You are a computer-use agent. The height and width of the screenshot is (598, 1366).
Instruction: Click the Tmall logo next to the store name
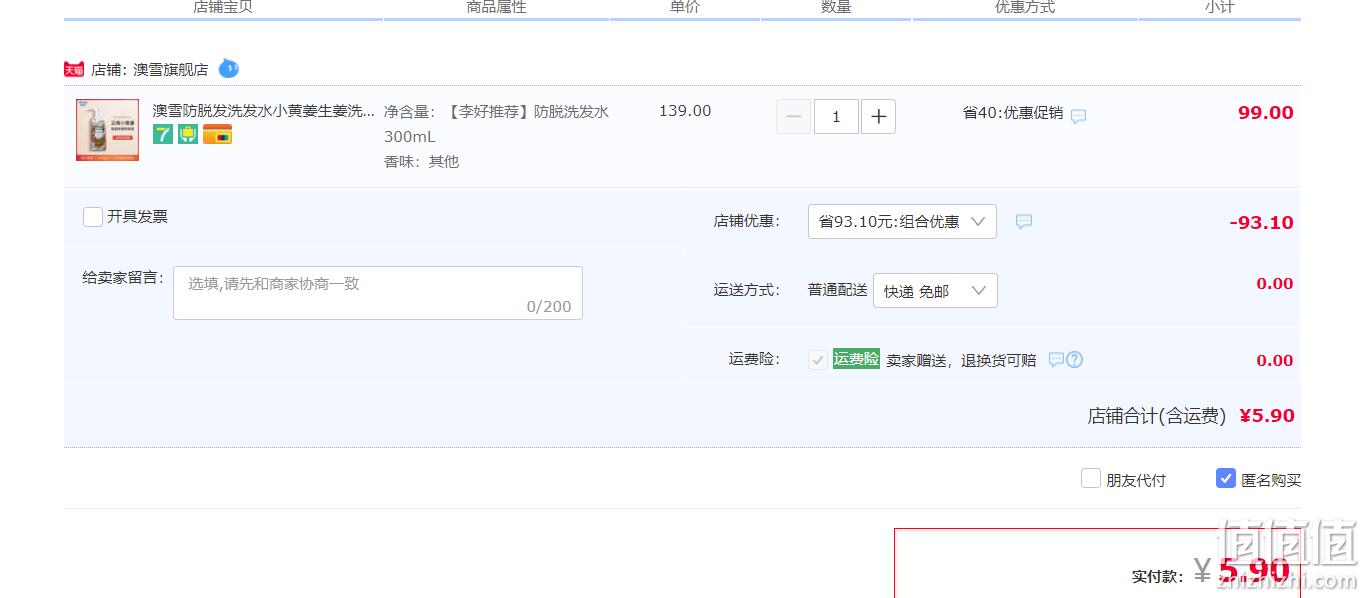click(74, 69)
